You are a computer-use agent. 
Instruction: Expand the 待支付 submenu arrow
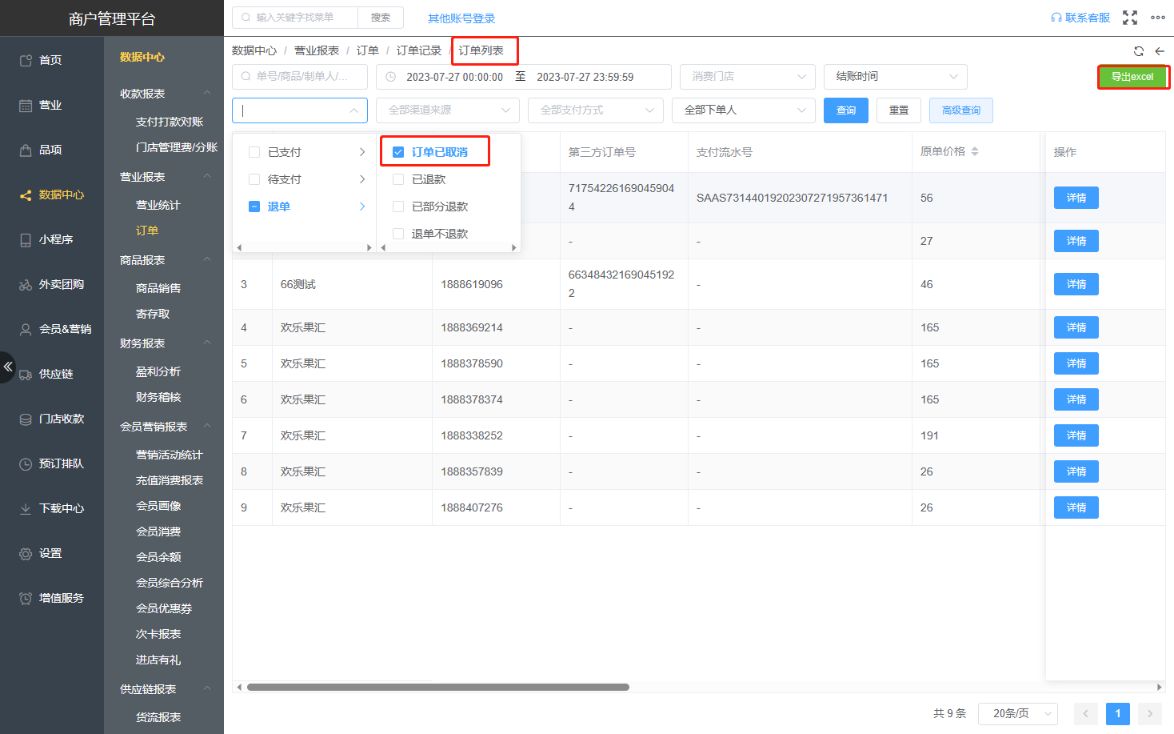[362, 179]
